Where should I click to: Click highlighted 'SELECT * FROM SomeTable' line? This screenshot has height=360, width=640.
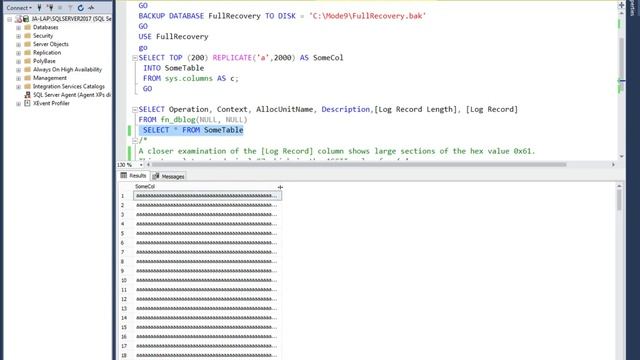pyautogui.click(x=193, y=130)
